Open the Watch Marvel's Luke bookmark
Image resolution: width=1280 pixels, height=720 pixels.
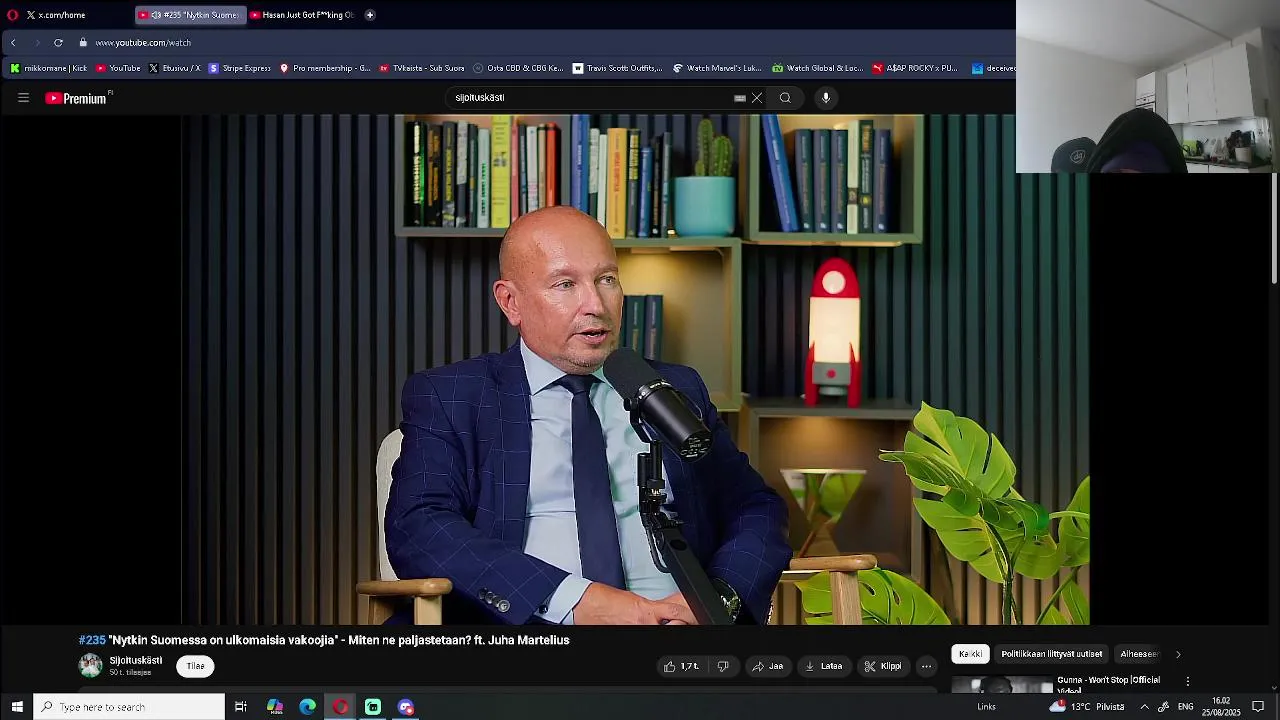click(x=717, y=68)
